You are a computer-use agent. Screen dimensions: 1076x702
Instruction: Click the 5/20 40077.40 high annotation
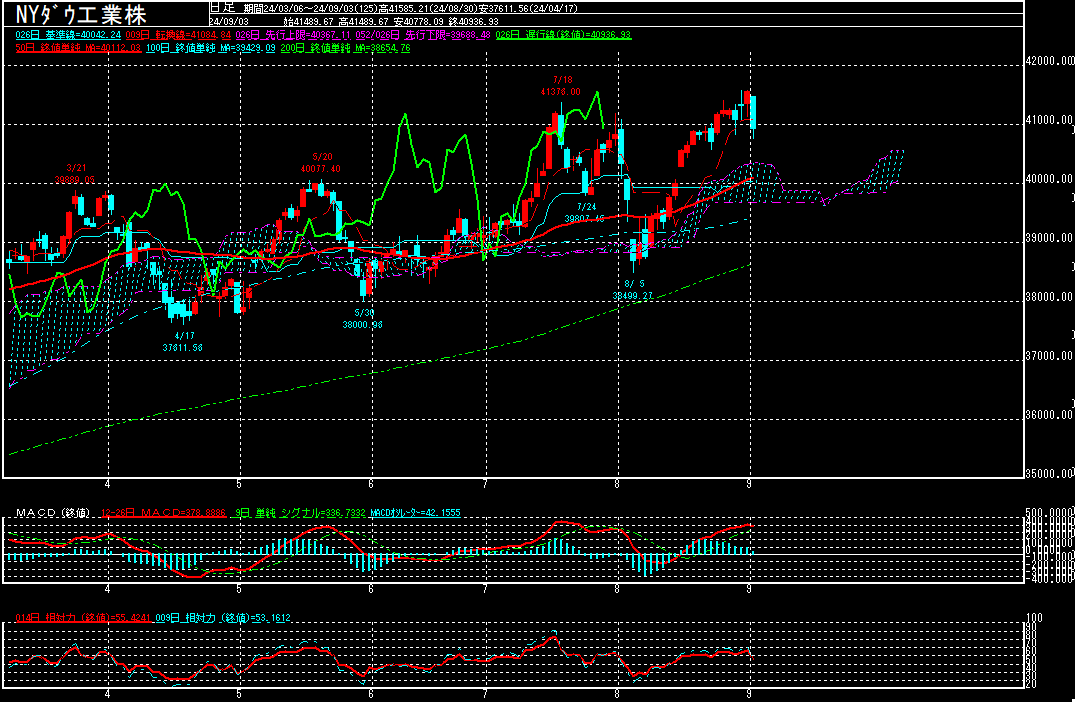point(320,163)
